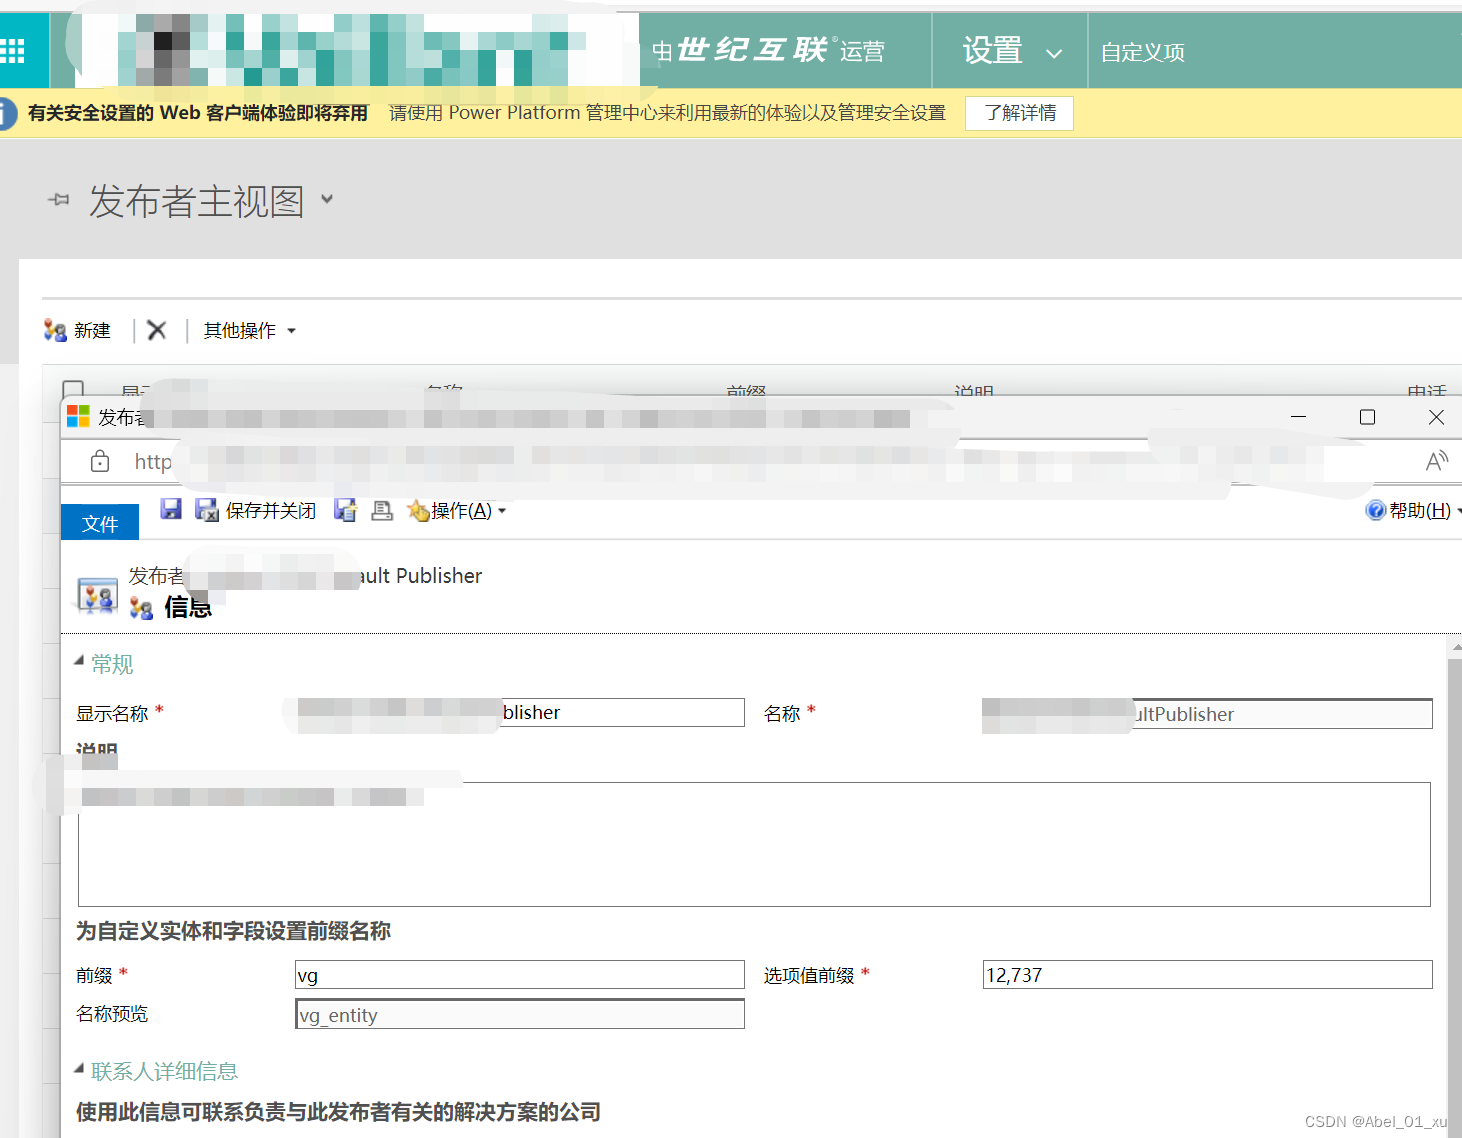
Task: Click the Read aloud icon in address bar
Action: (1436, 461)
